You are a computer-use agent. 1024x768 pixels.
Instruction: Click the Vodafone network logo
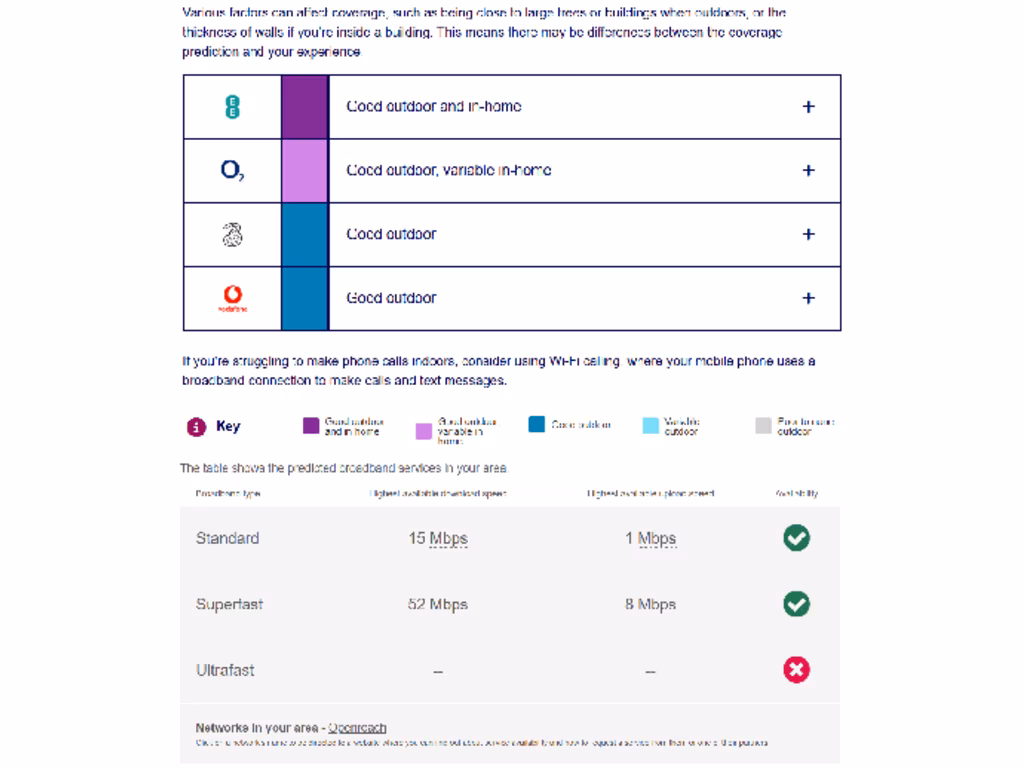[x=232, y=297]
